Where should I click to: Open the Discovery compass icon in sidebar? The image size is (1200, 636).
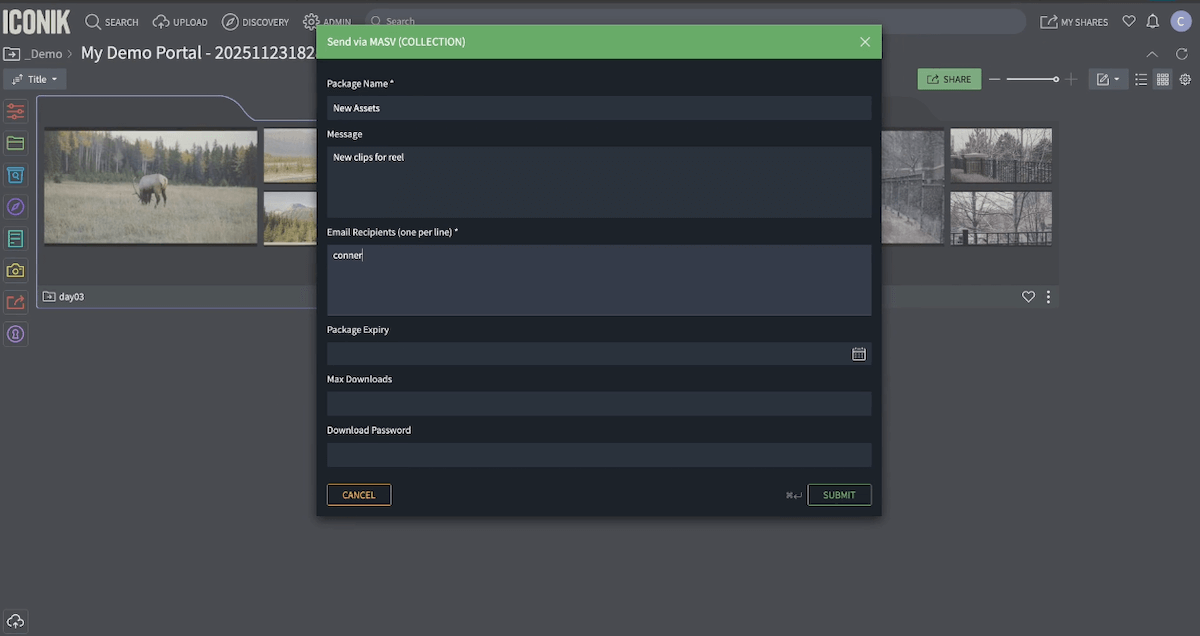14,207
